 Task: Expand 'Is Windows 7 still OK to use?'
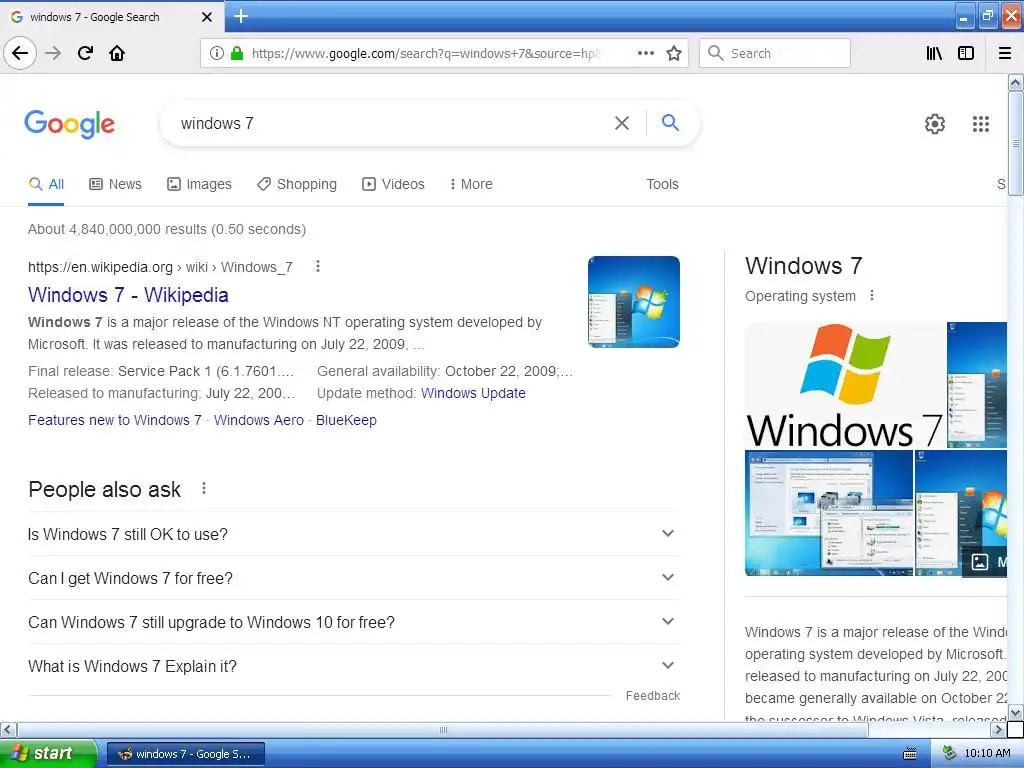(353, 534)
